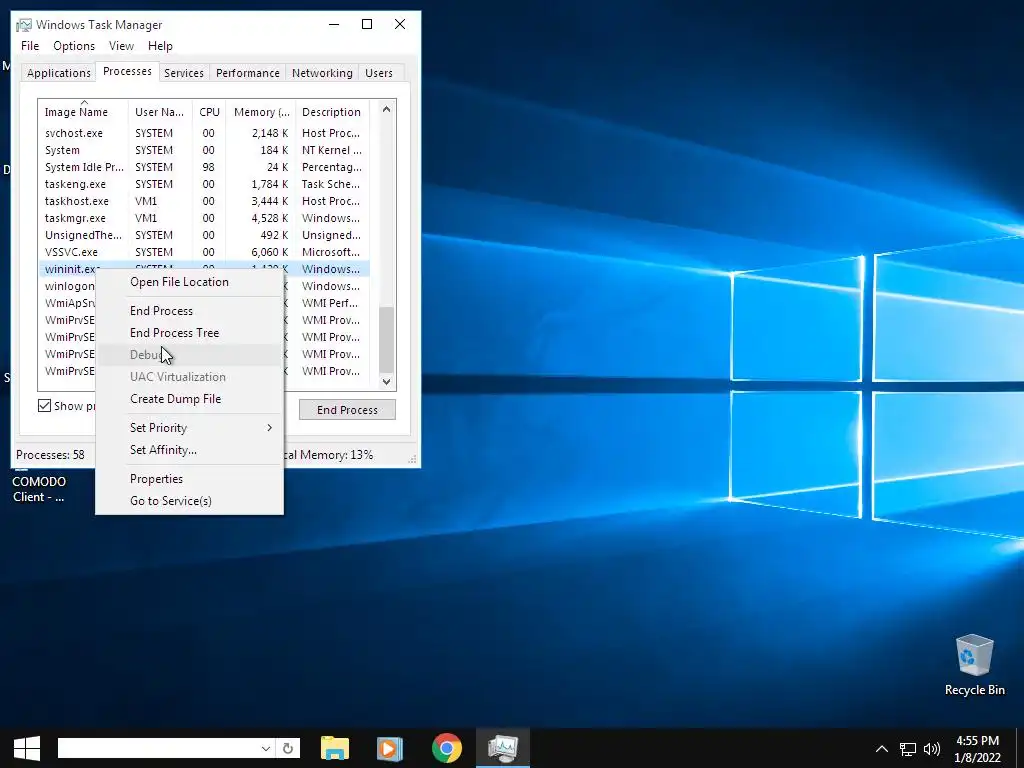Click the NT Kernel description cell
Image resolution: width=1024 pixels, height=768 pixels.
332,150
